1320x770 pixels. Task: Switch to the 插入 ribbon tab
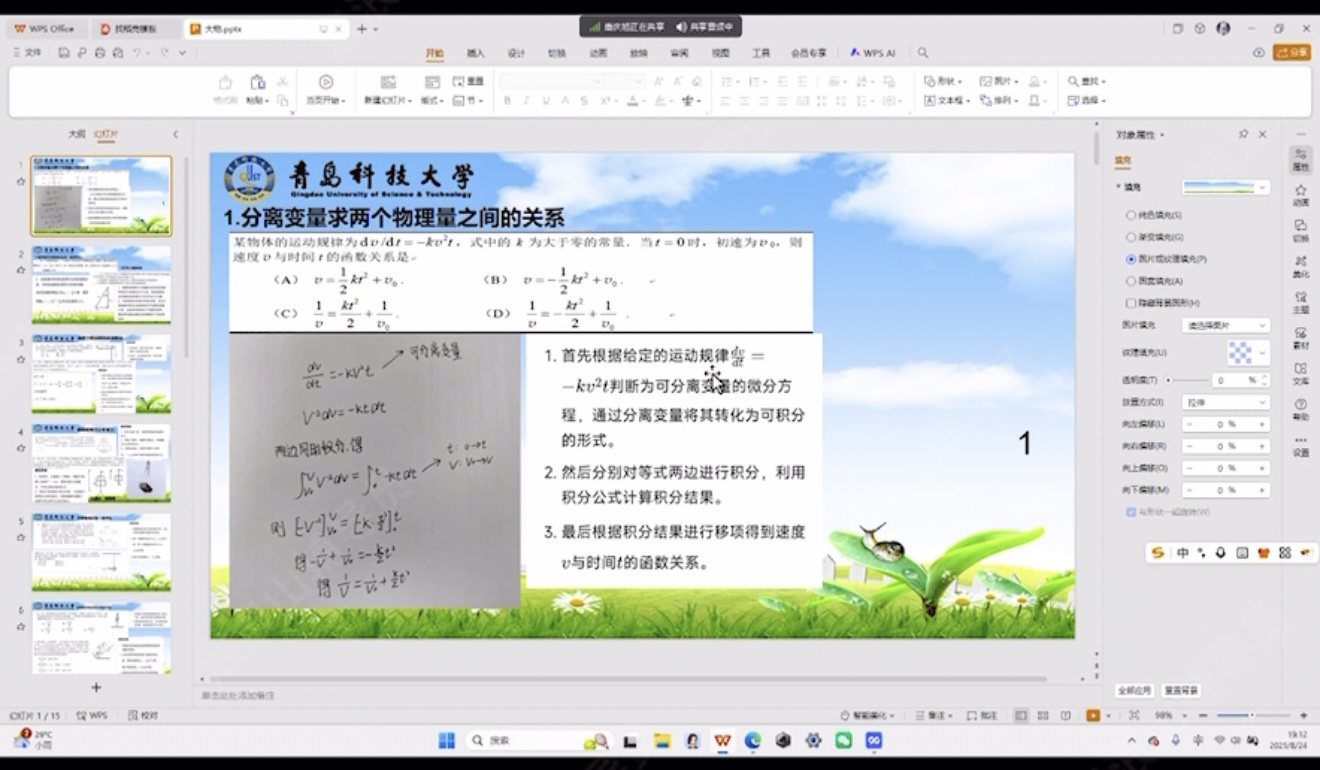click(476, 53)
